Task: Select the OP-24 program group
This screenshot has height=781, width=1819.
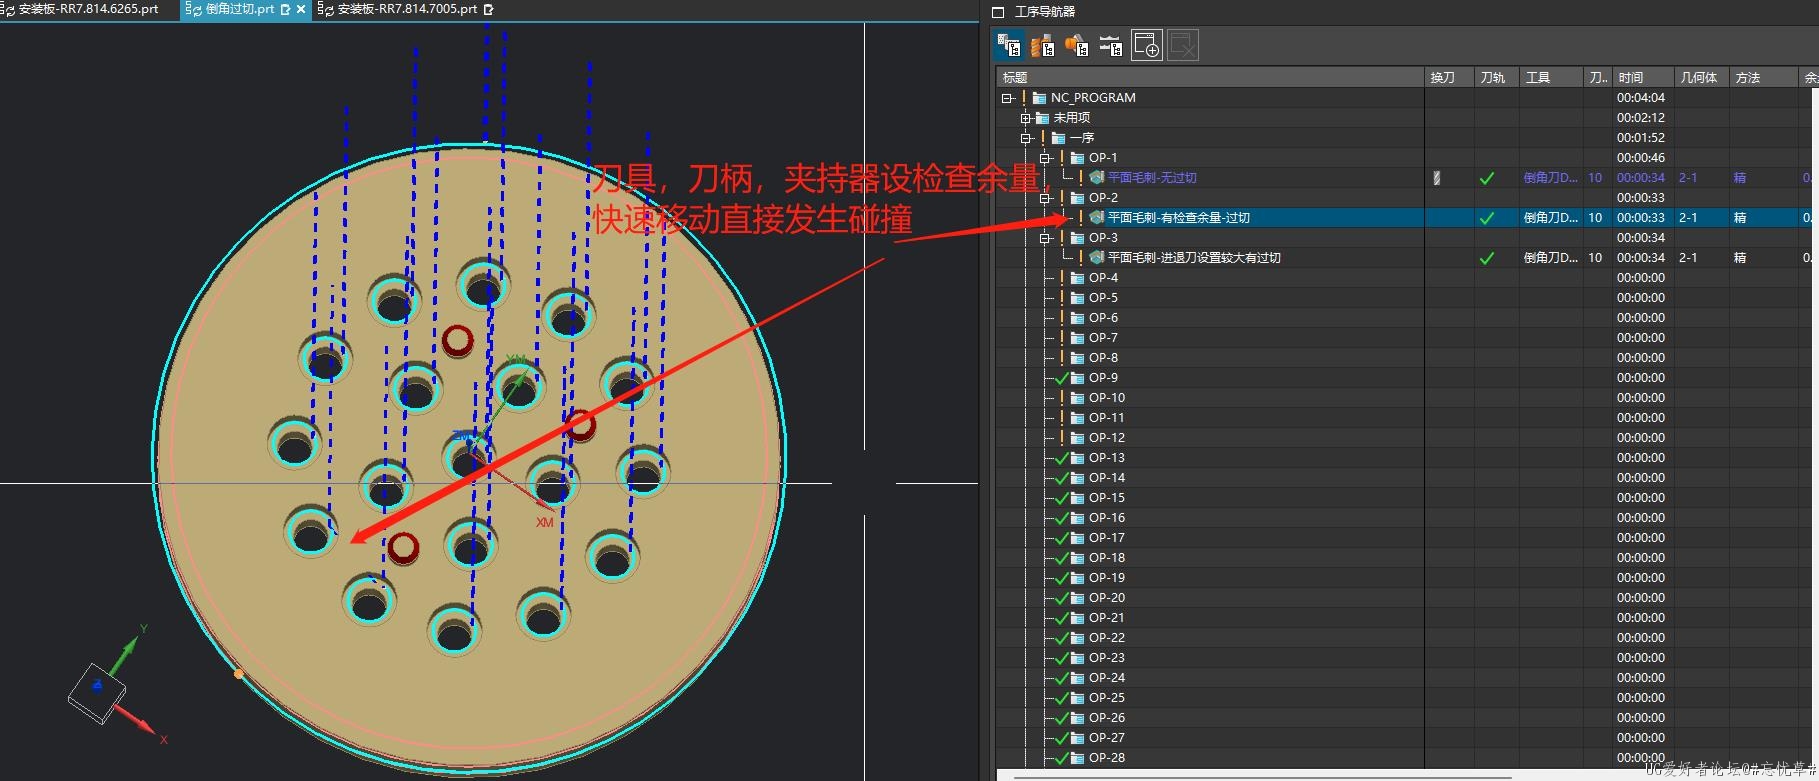Action: [1106, 678]
